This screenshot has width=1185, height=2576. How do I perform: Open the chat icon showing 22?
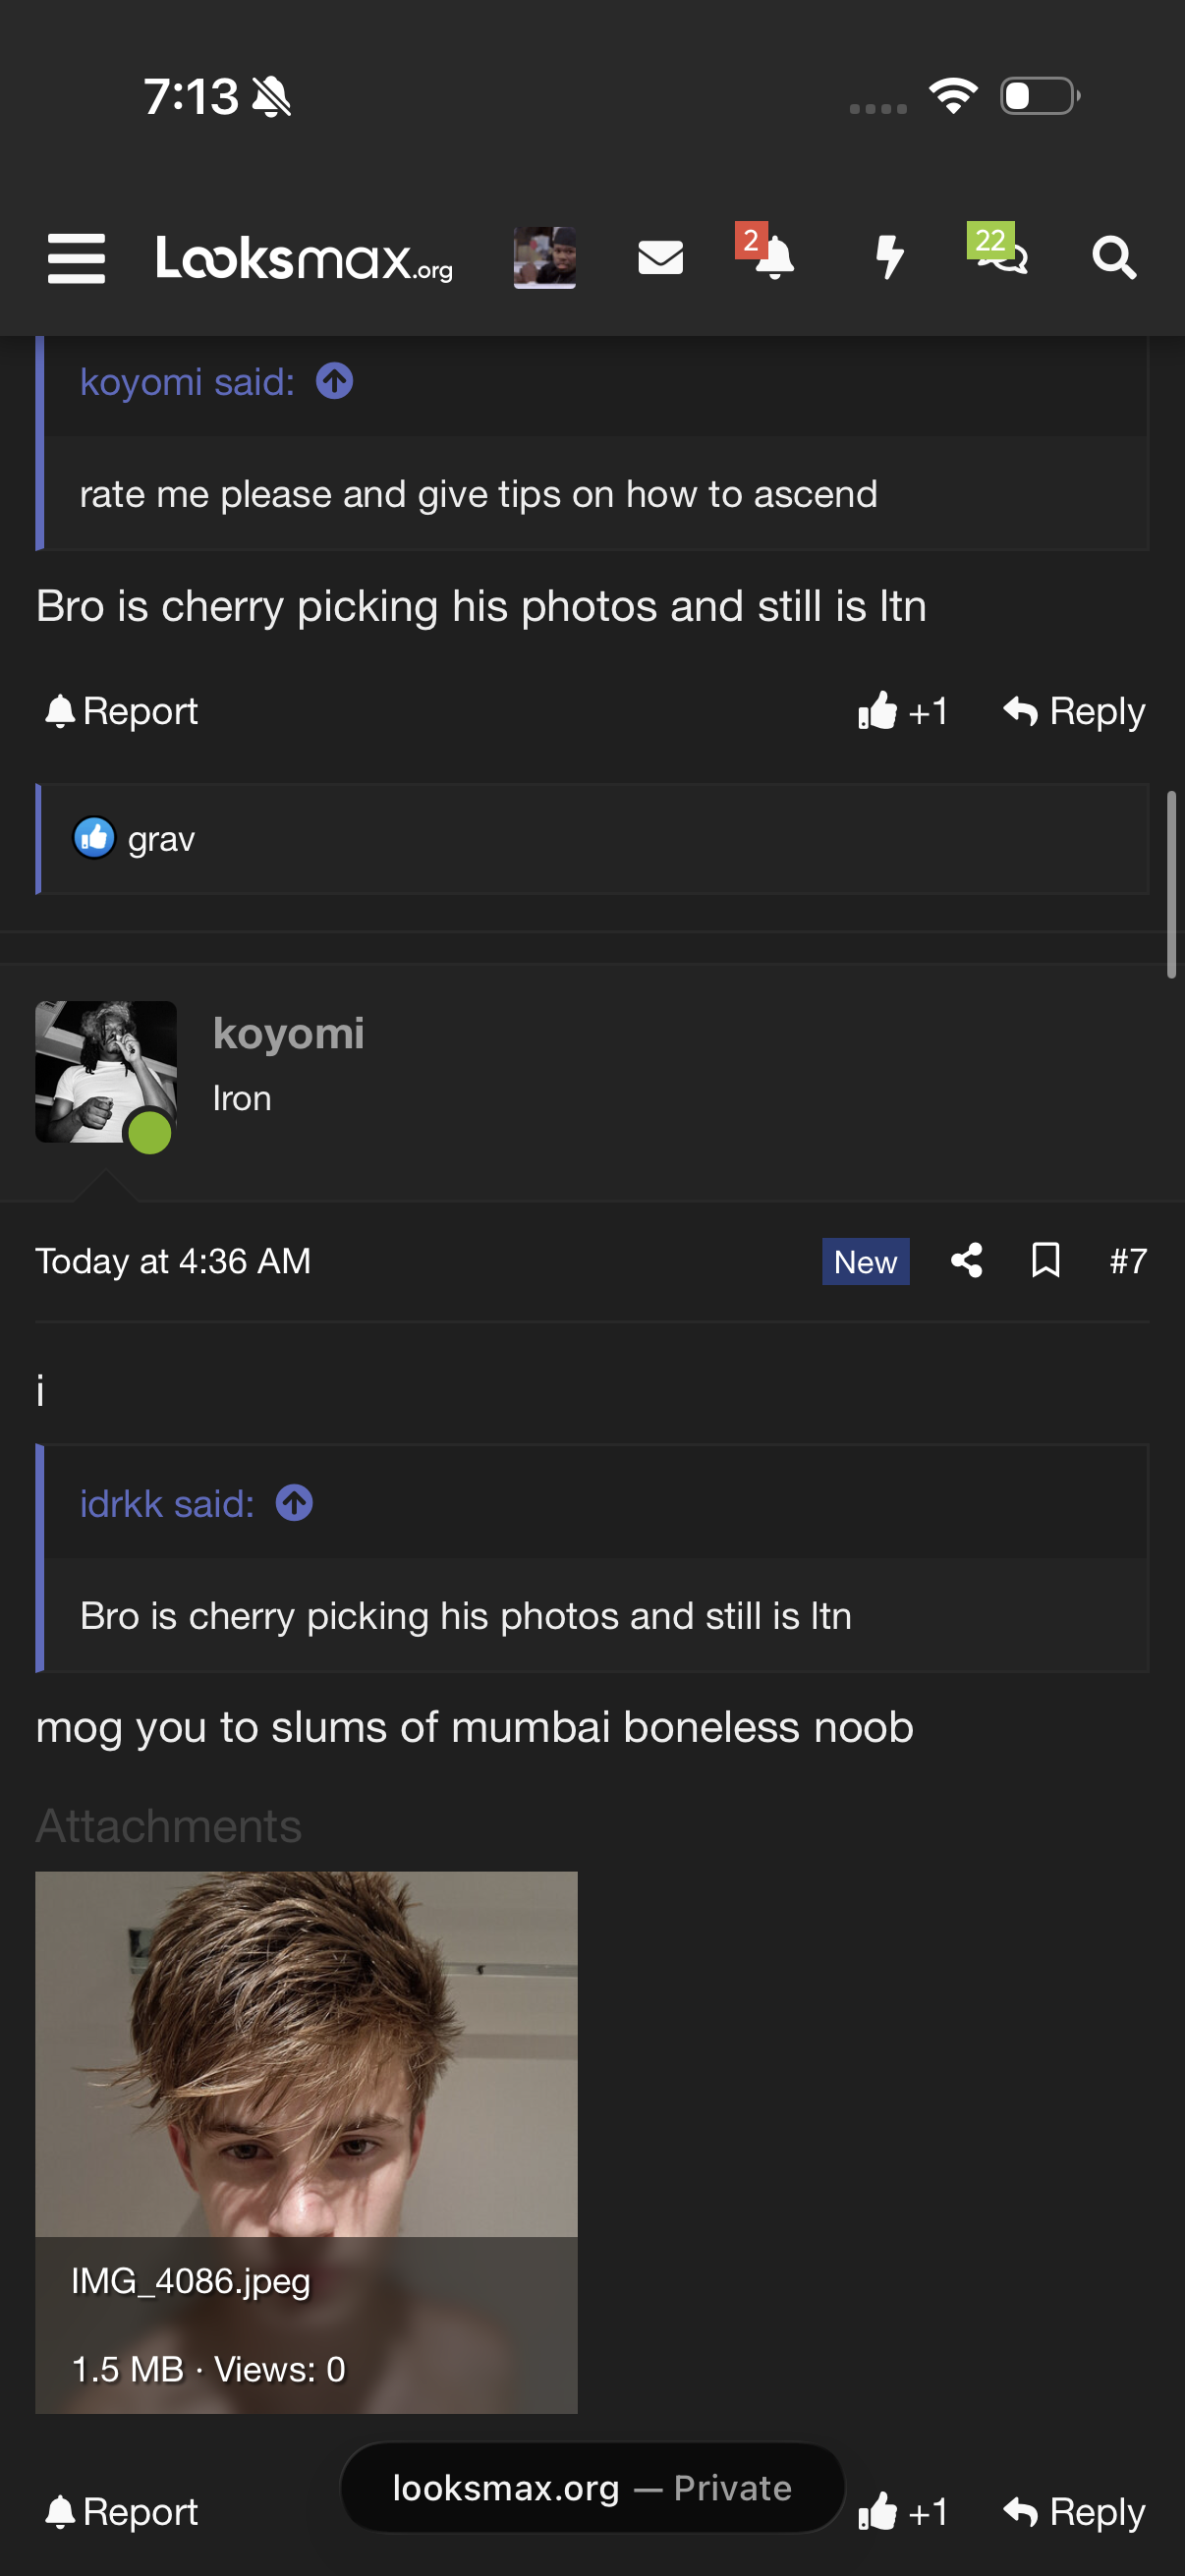point(999,252)
